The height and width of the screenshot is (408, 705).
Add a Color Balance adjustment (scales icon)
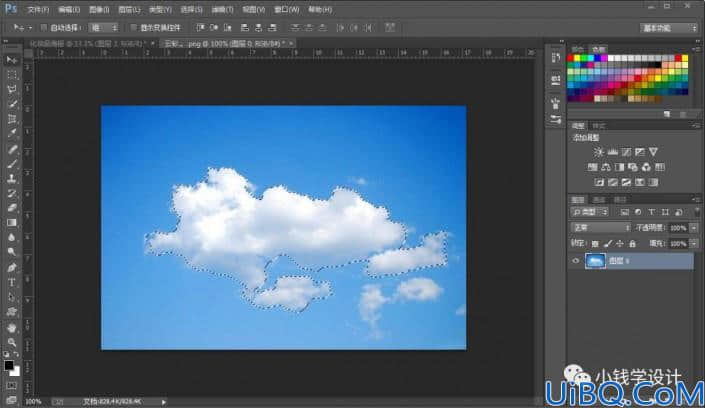point(606,167)
